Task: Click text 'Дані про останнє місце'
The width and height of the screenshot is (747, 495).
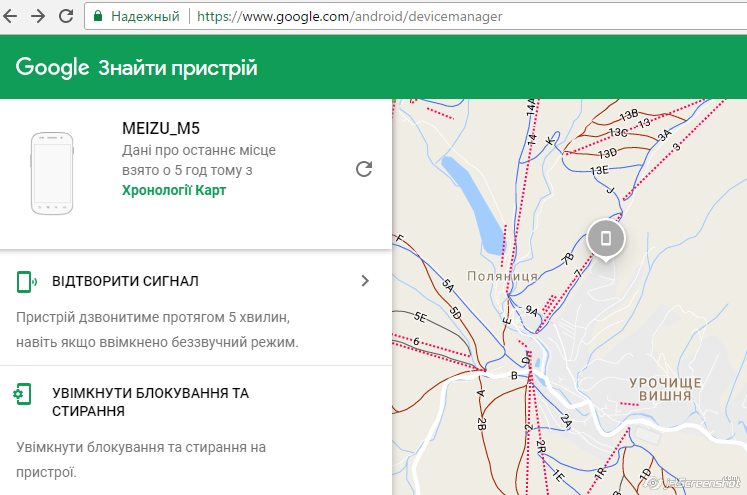Action: tap(199, 150)
